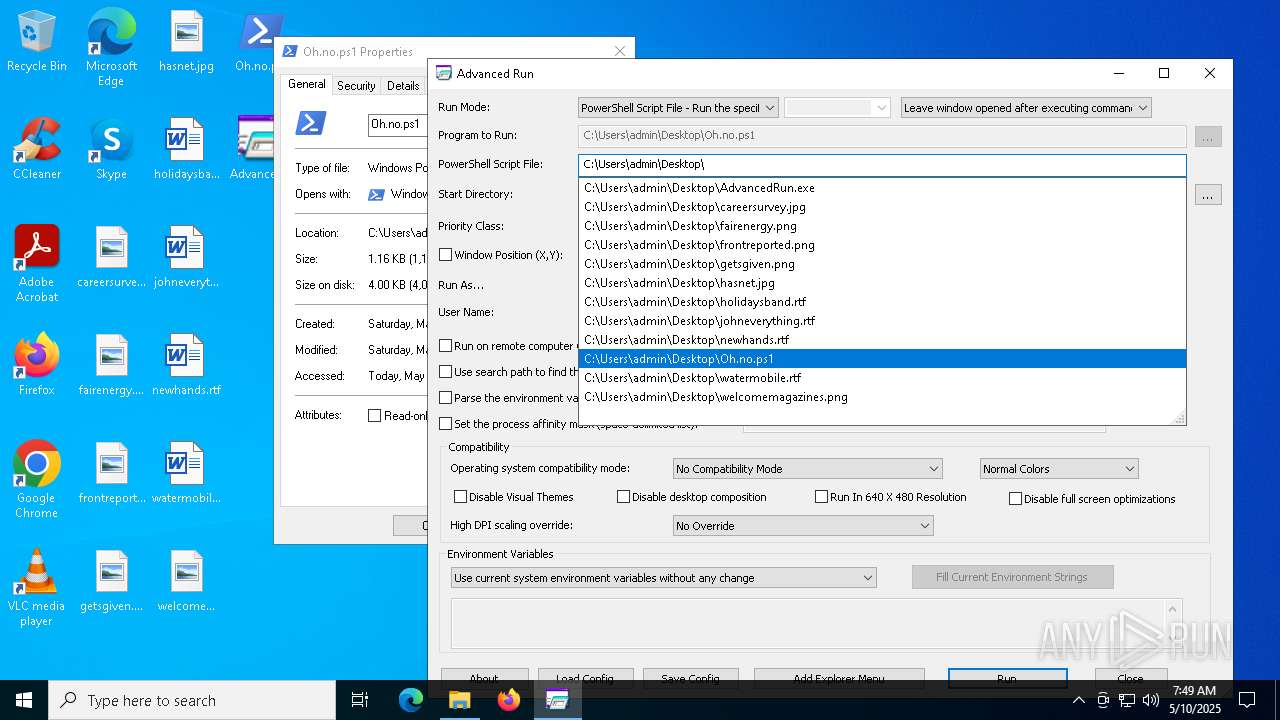Screen dimensions: 1280x720
Task: Launch Firefox from the desktop shortcut
Action: (x=37, y=366)
